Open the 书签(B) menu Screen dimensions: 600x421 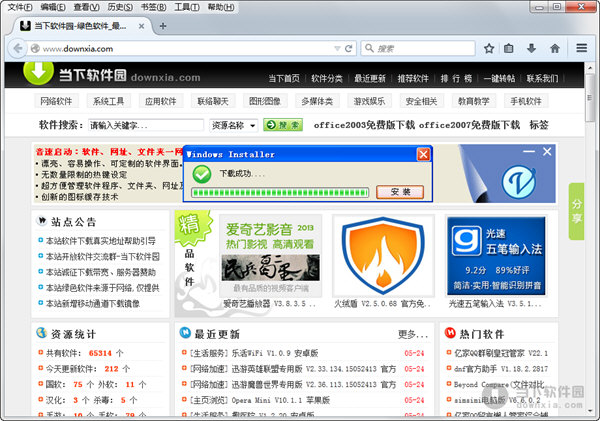click(153, 7)
